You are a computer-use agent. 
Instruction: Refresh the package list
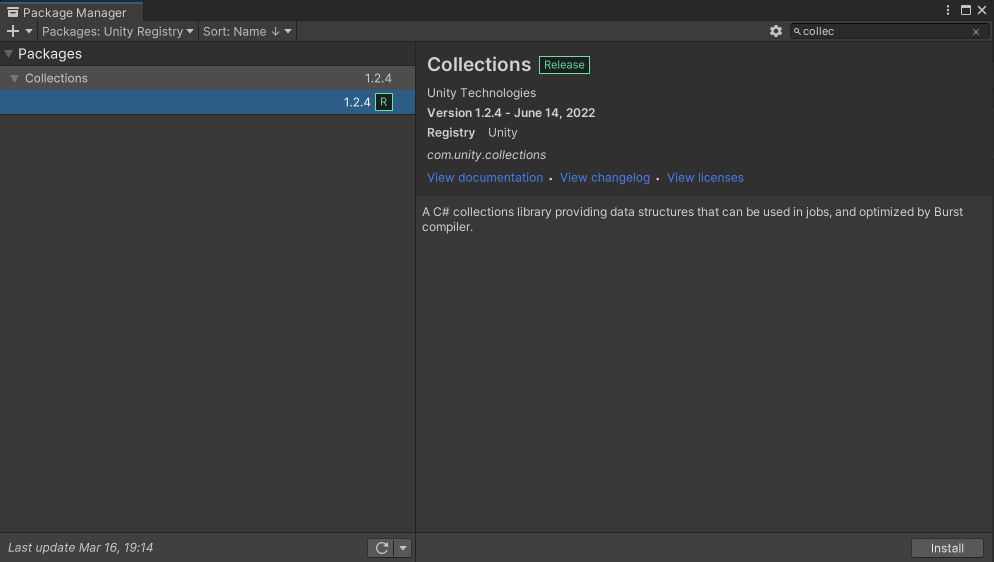(382, 548)
